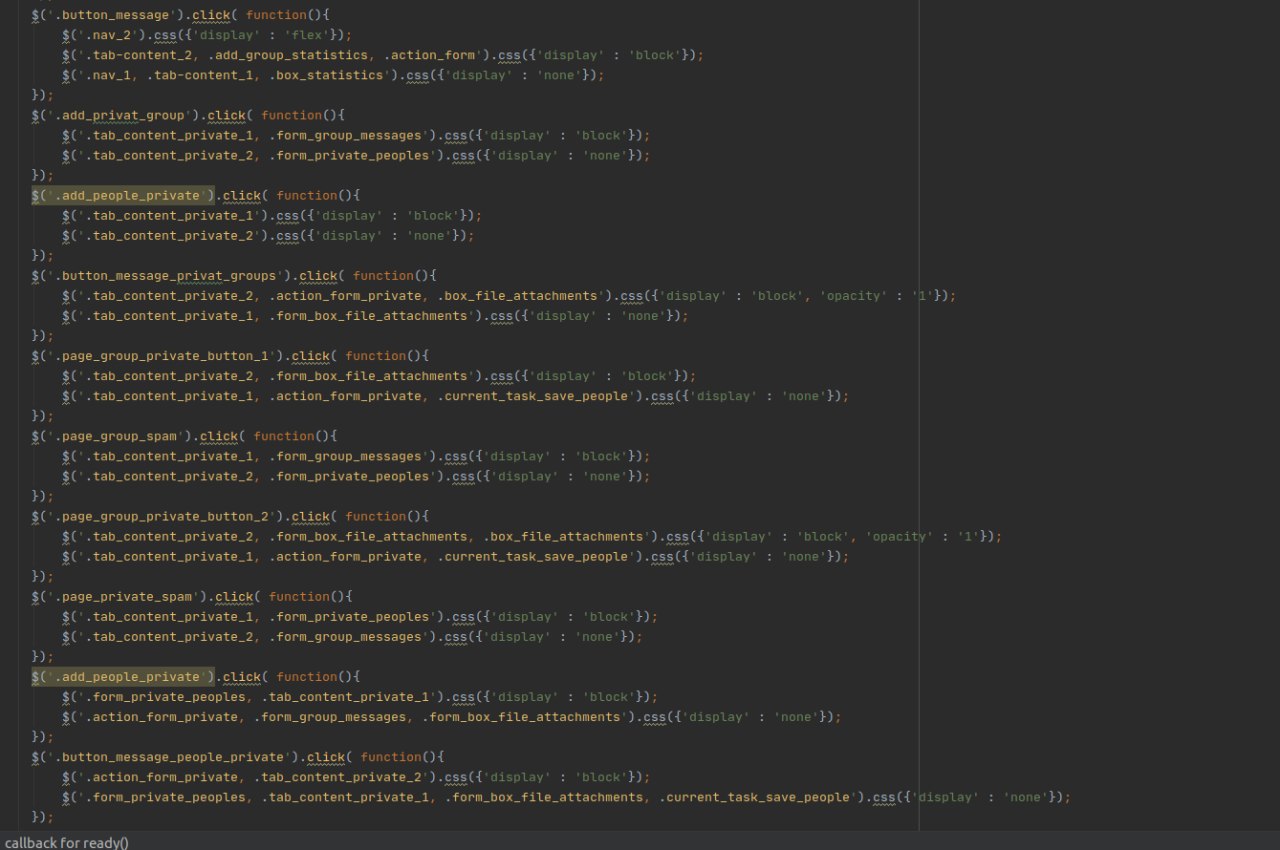
Task: Click the lone '.tab_content_private_2' display none line
Action: coord(267,236)
